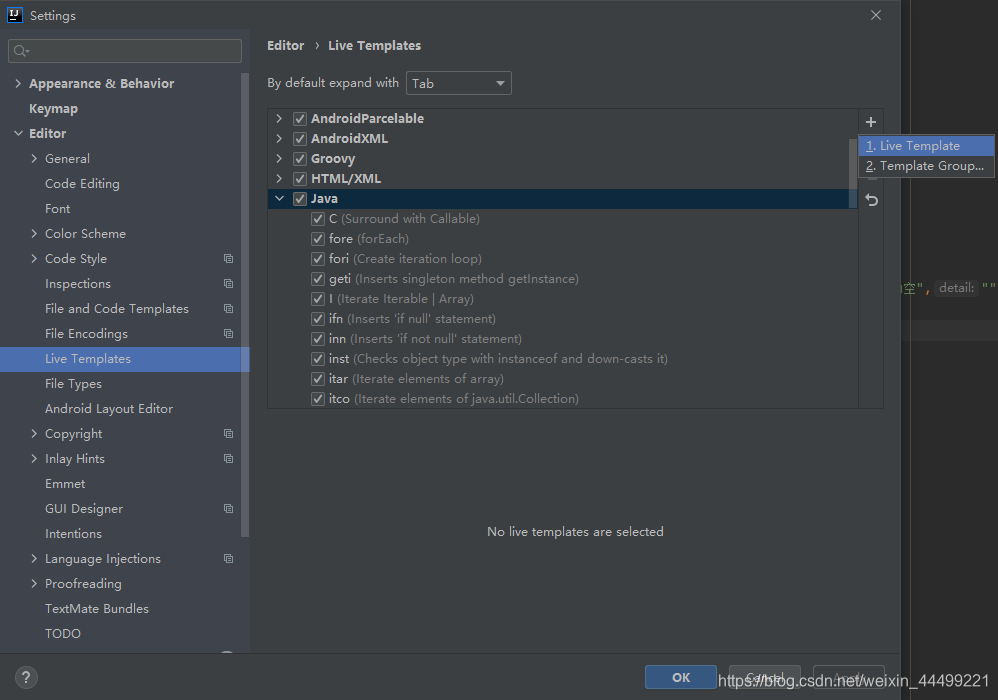
Task: Open the TODO settings page
Action: tap(63, 634)
